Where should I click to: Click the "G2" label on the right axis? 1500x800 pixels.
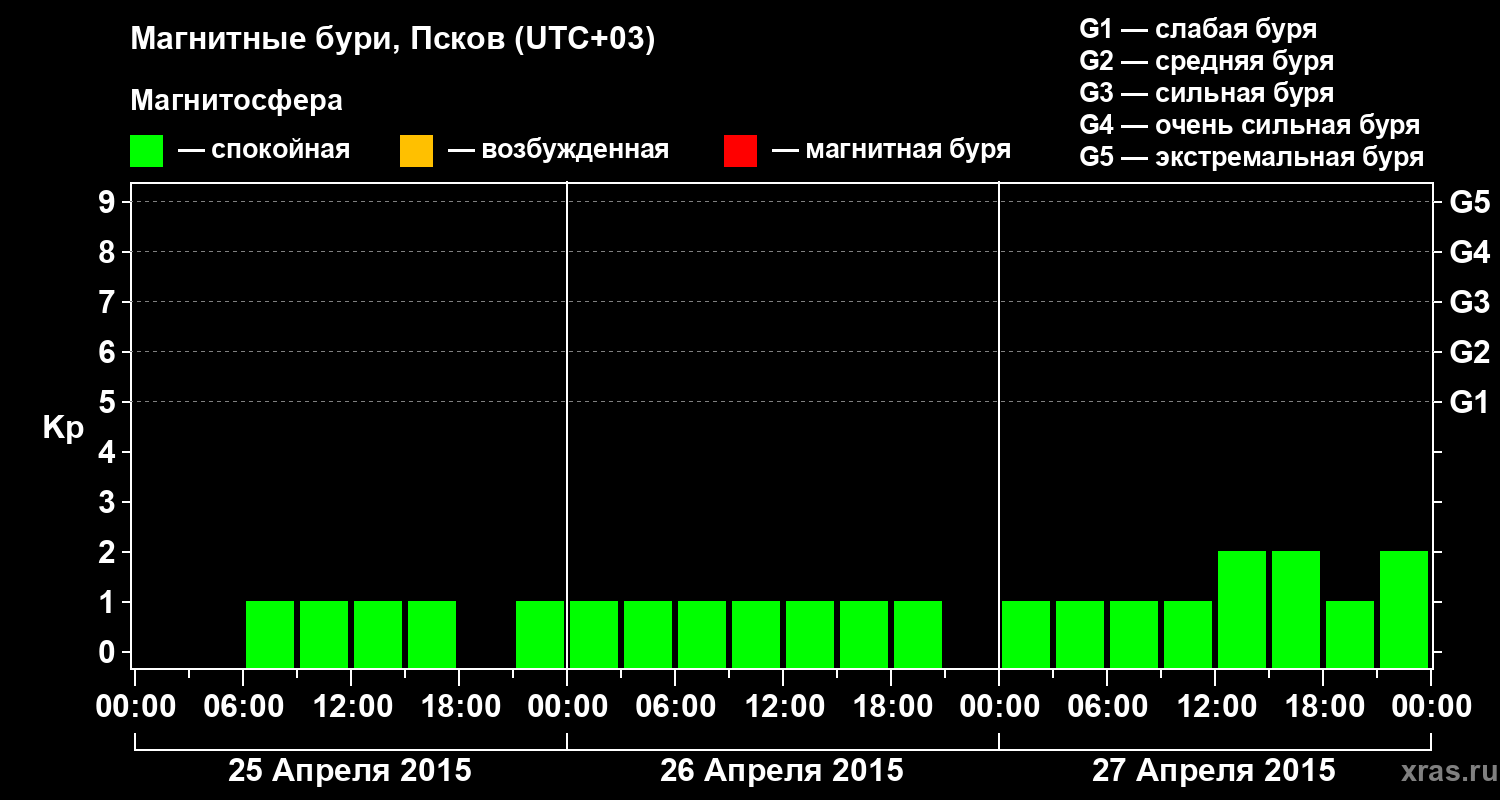click(1469, 353)
